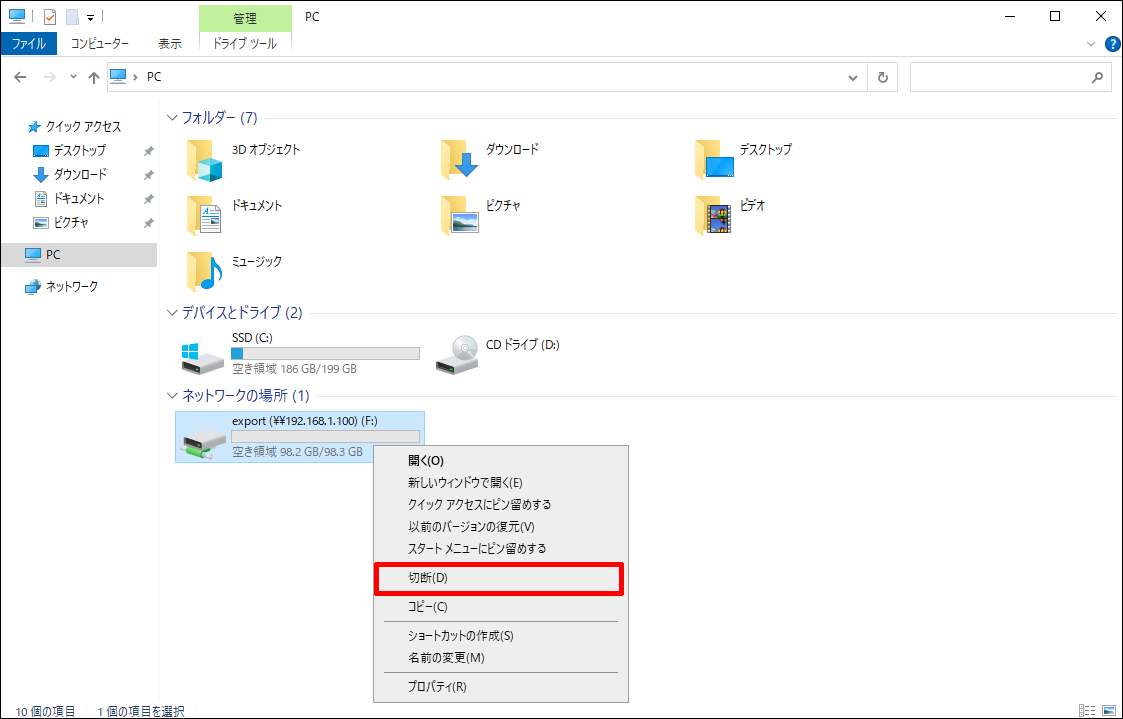
Task: Select the export network drive (F:) icon
Action: pyautogui.click(x=203, y=444)
